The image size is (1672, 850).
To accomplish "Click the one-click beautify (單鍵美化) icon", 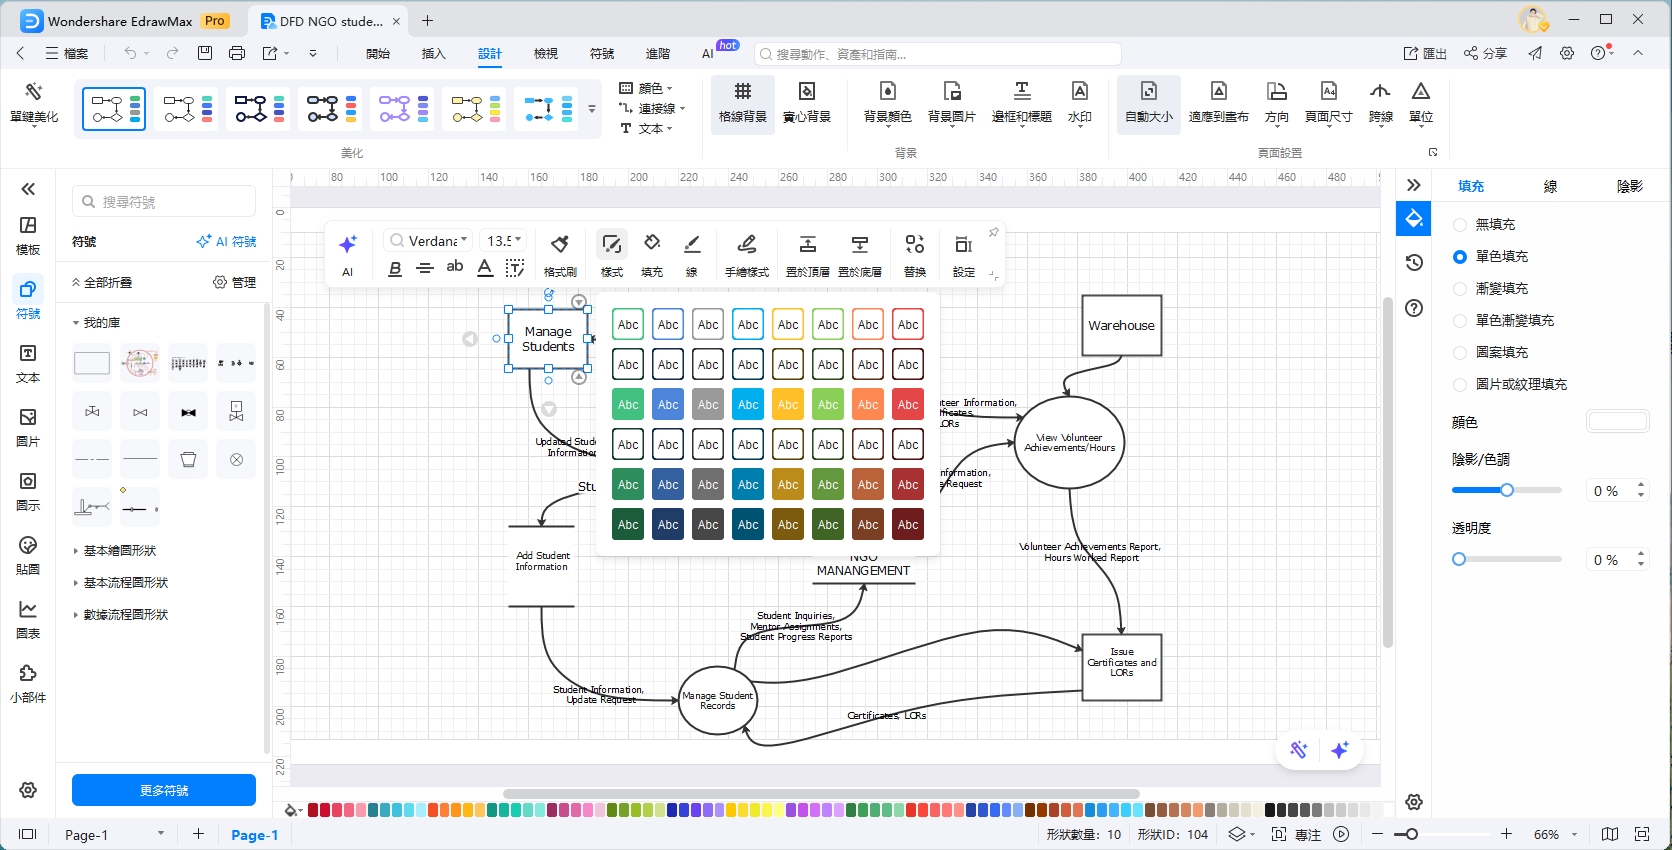I will coord(34,93).
